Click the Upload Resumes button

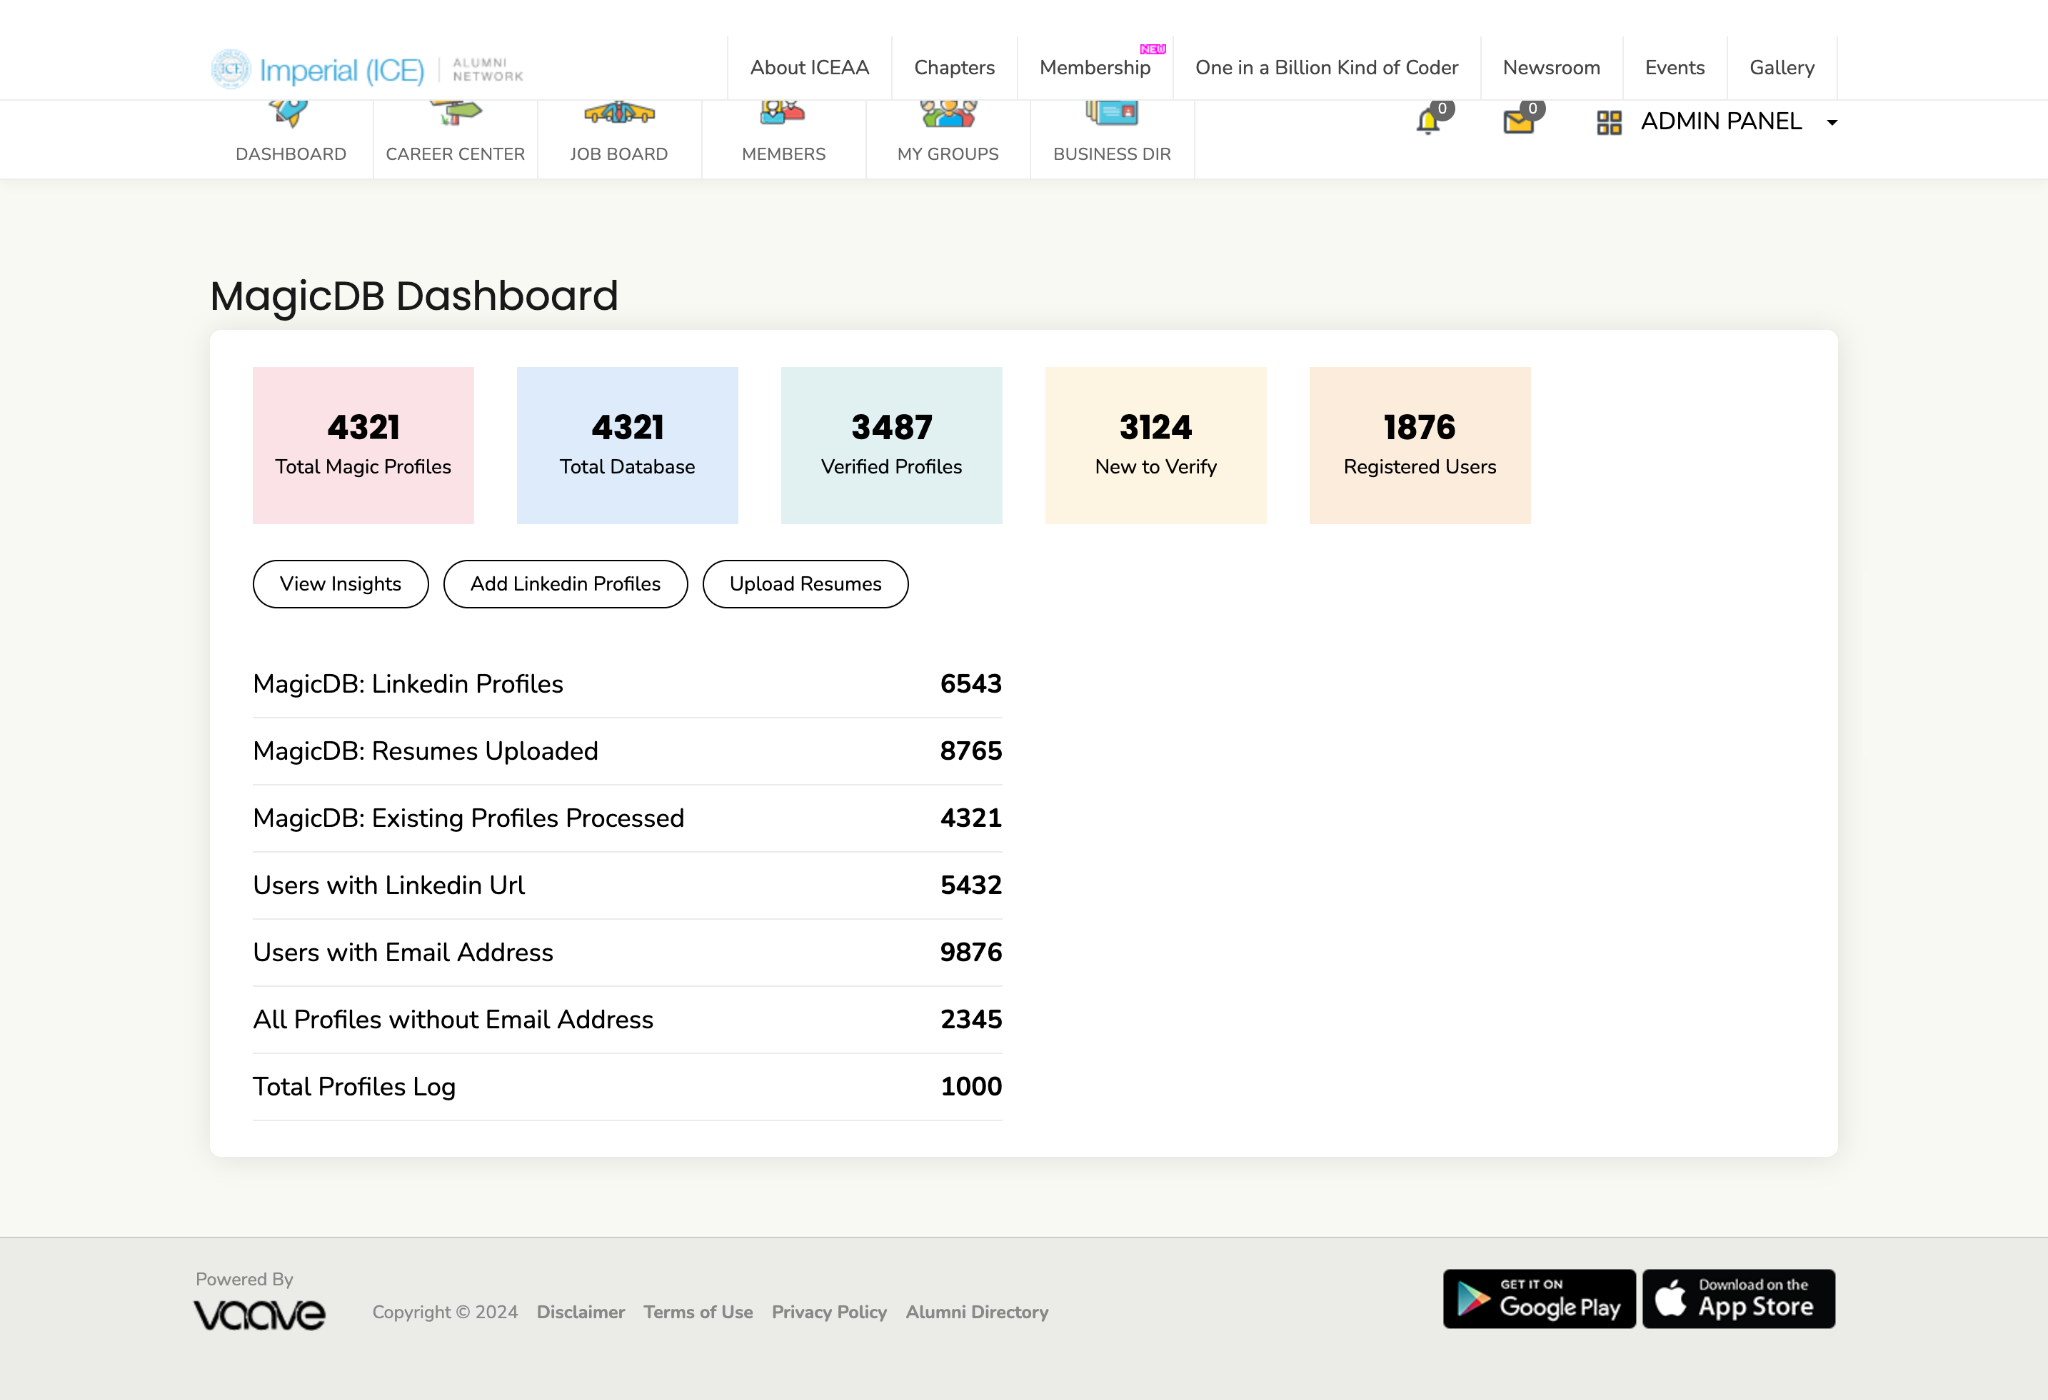coord(805,584)
